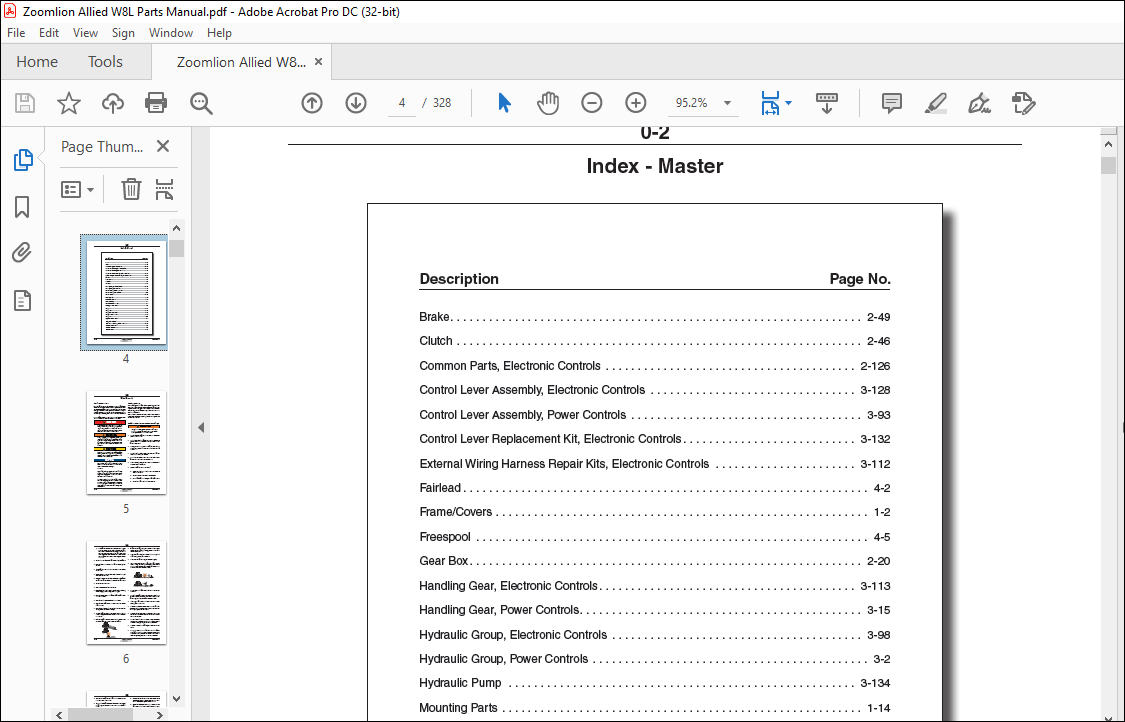
Task: Switch to the Home tab
Action: click(x=37, y=62)
